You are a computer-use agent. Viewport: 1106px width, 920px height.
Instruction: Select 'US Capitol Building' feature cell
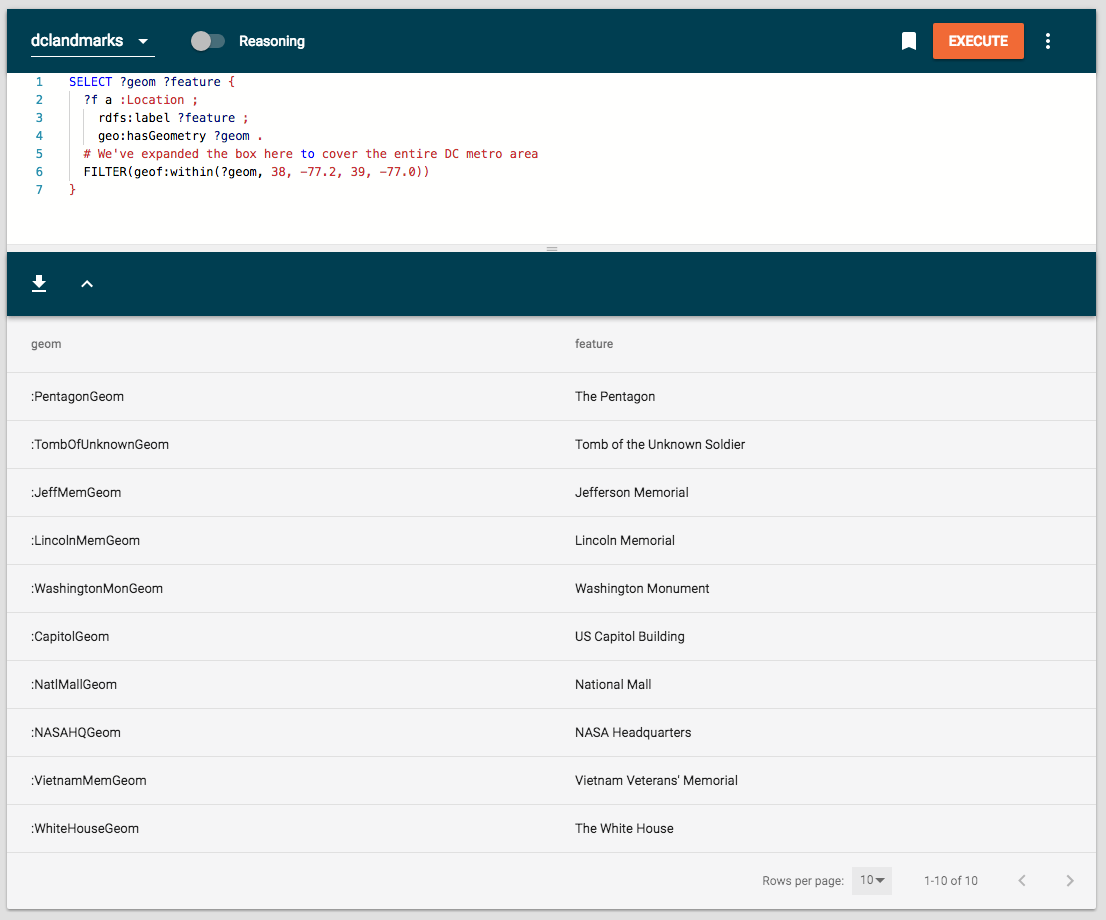click(629, 636)
